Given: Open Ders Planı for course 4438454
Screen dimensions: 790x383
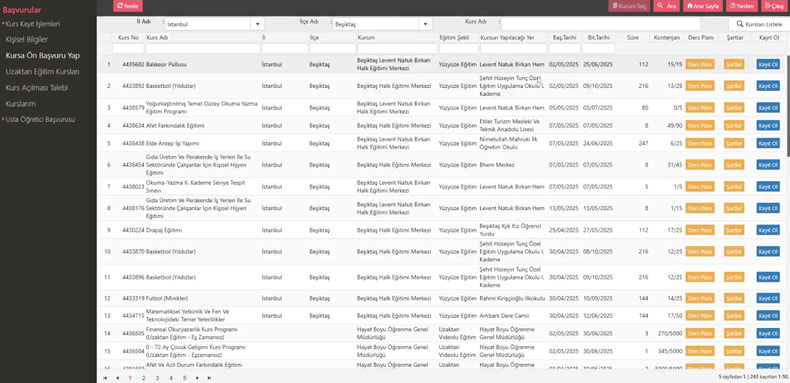Looking at the screenshot, I should 700,165.
